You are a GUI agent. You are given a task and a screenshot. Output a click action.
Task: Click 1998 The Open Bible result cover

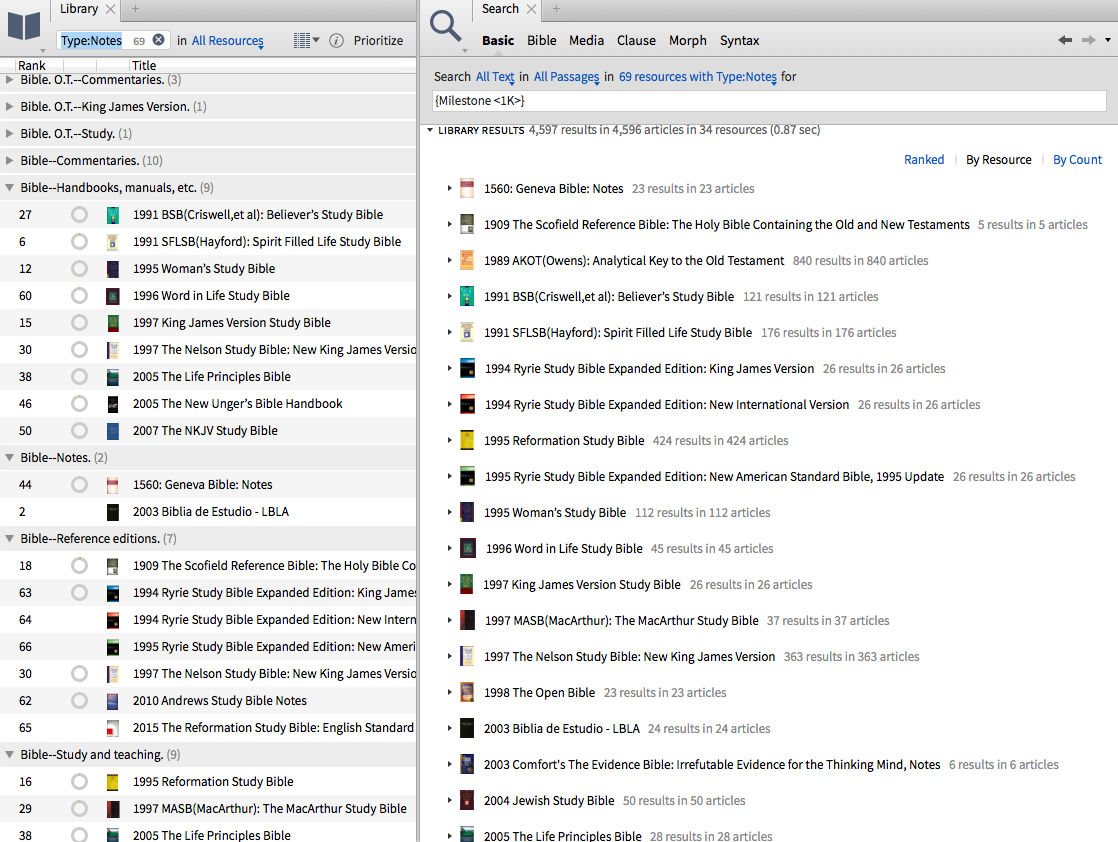467,692
